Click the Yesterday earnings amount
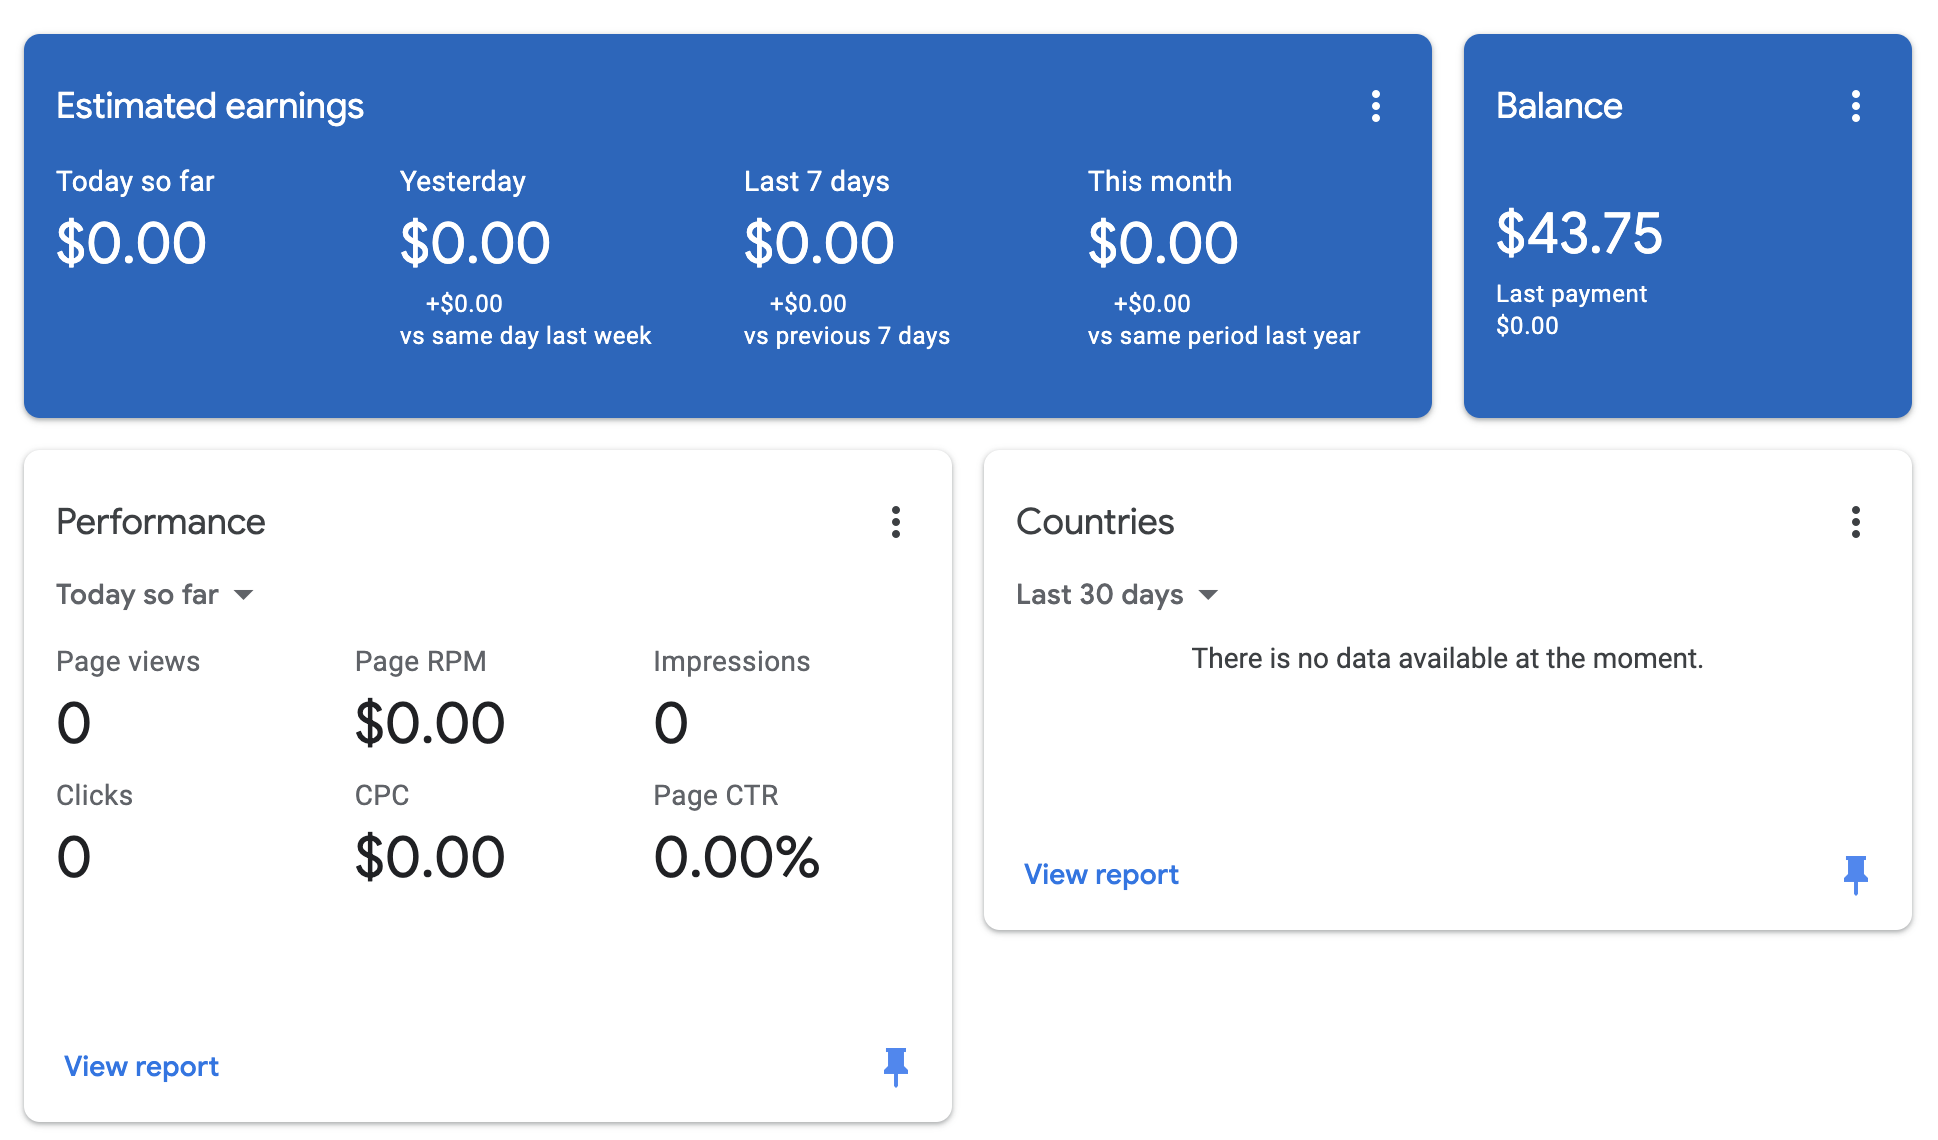Image resolution: width=1938 pixels, height=1140 pixels. pos(475,244)
